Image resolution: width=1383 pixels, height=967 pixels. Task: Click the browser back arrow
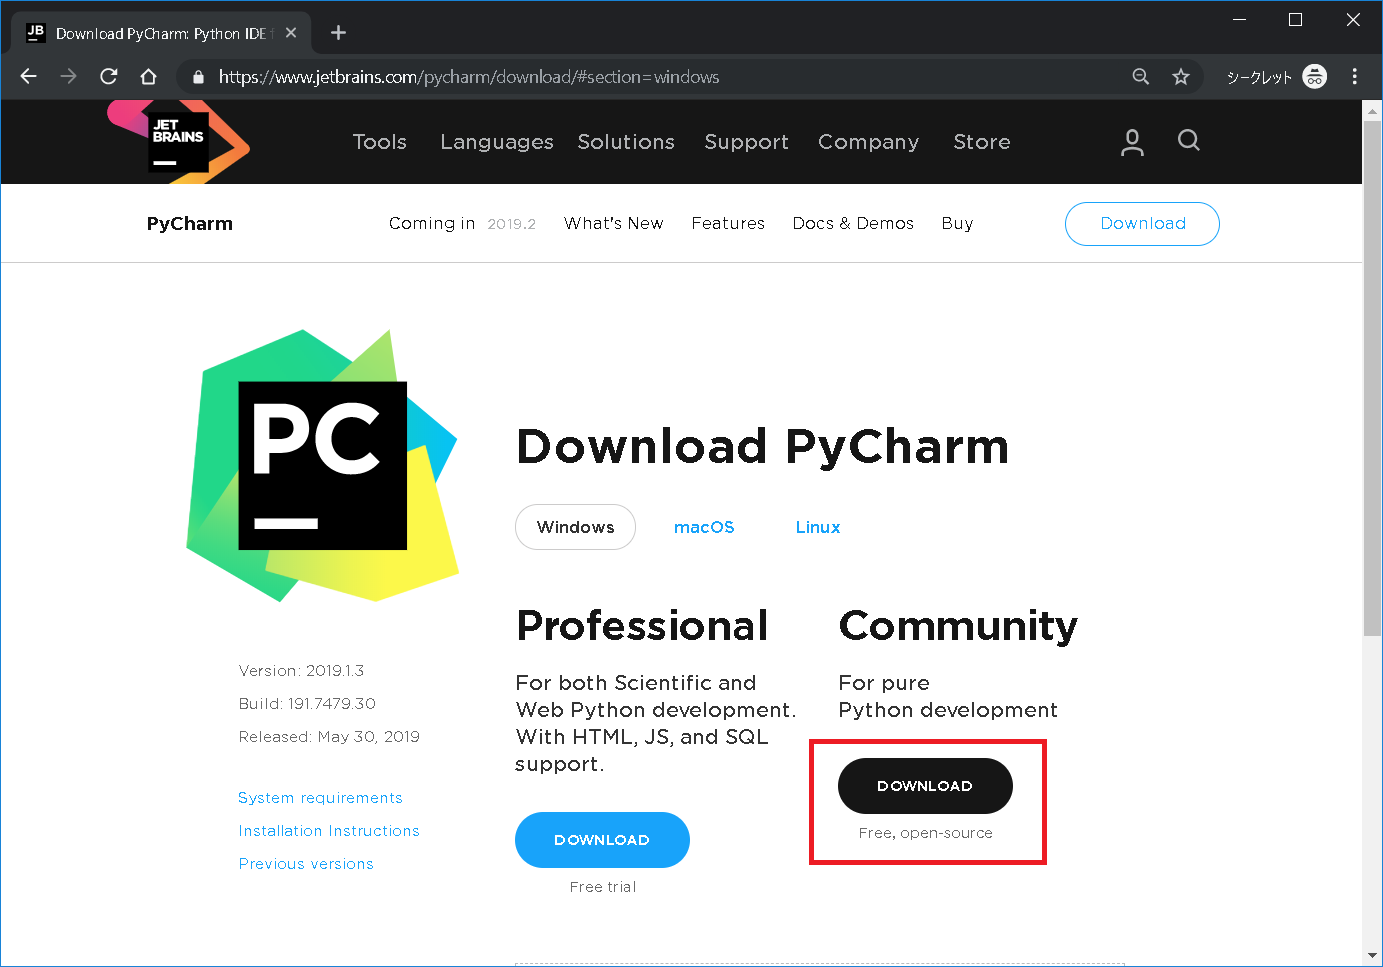click(x=28, y=76)
